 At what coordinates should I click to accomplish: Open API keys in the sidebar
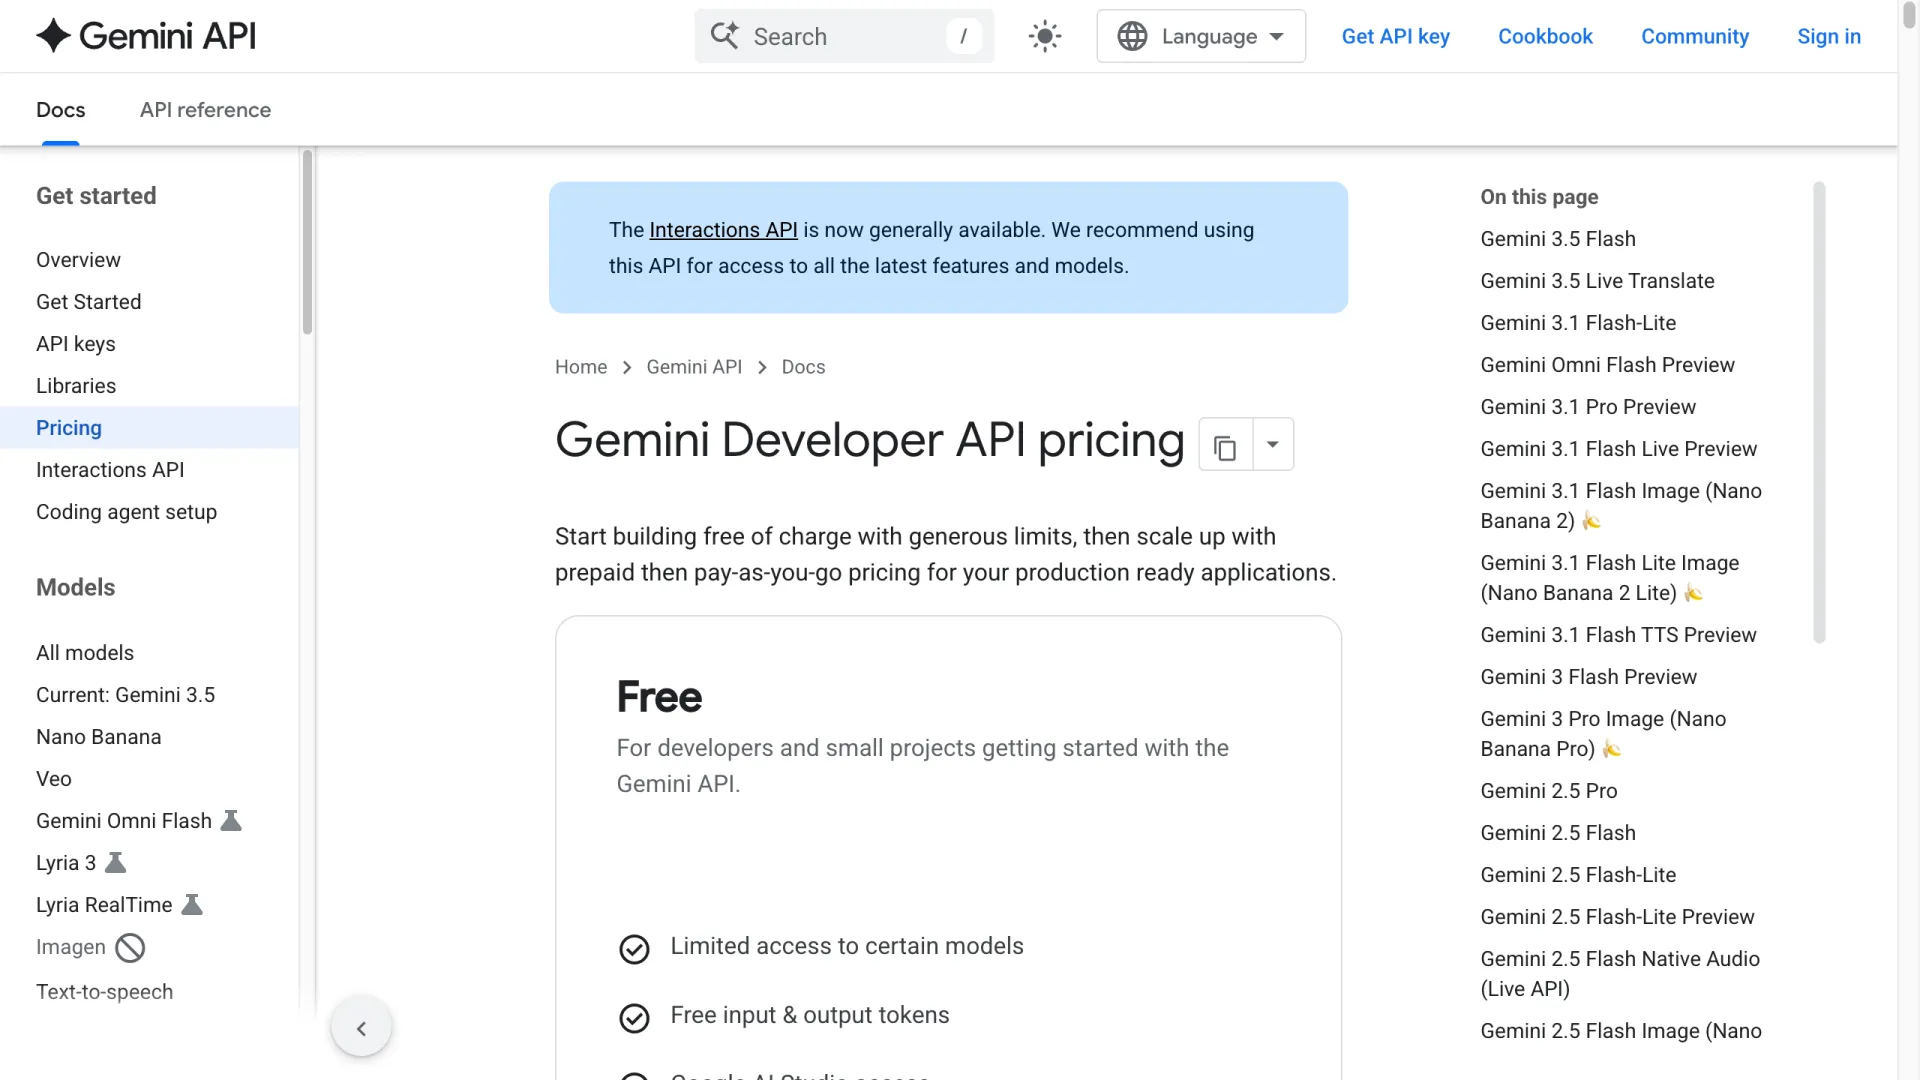pyautogui.click(x=76, y=344)
